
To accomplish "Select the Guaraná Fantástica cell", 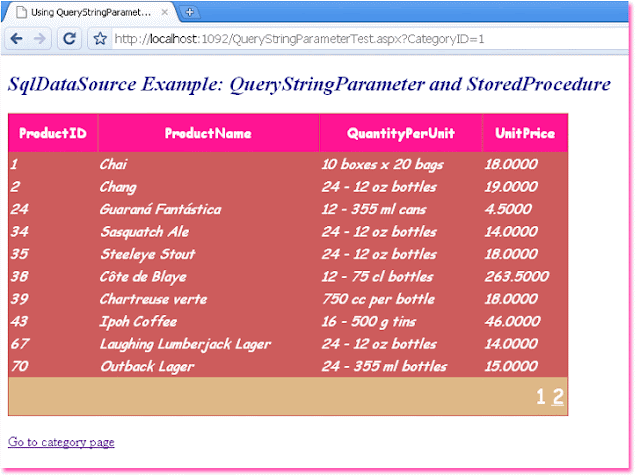I will [x=209, y=209].
